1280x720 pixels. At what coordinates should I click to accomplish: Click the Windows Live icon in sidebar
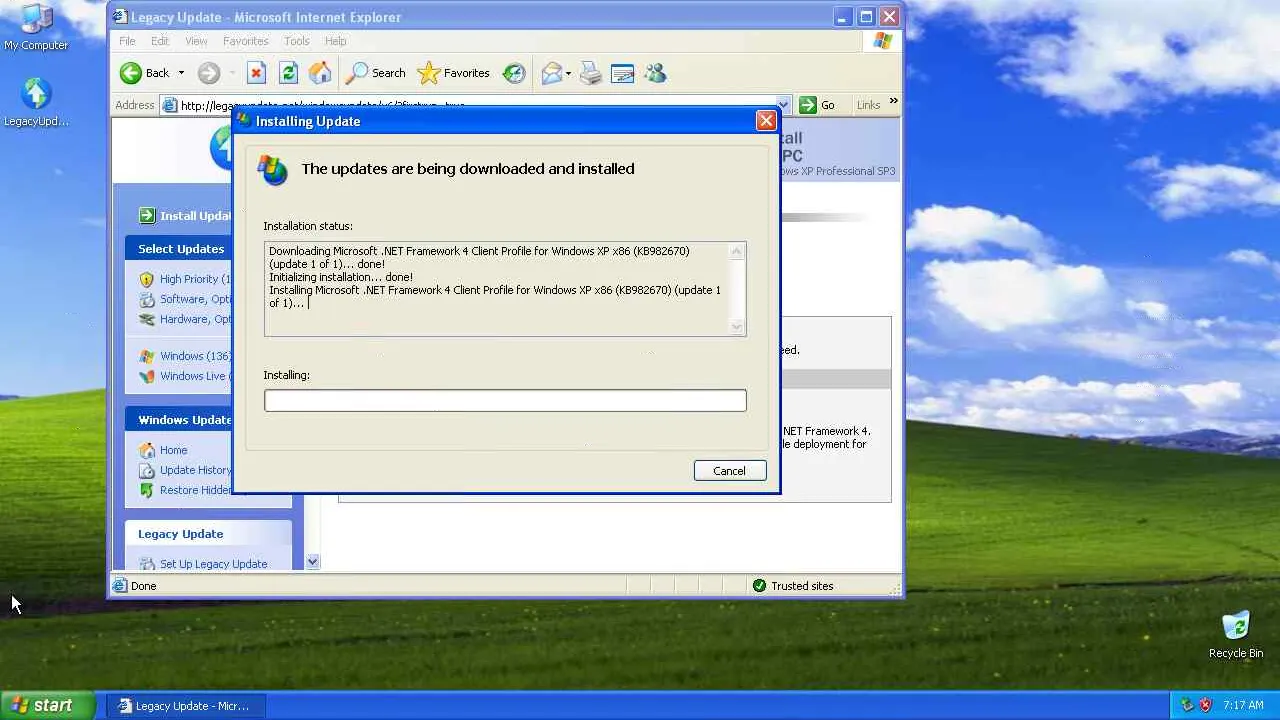[x=147, y=377]
